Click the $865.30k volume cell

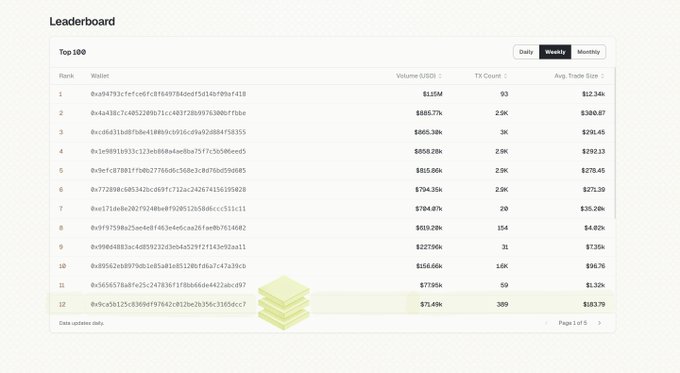click(428, 132)
